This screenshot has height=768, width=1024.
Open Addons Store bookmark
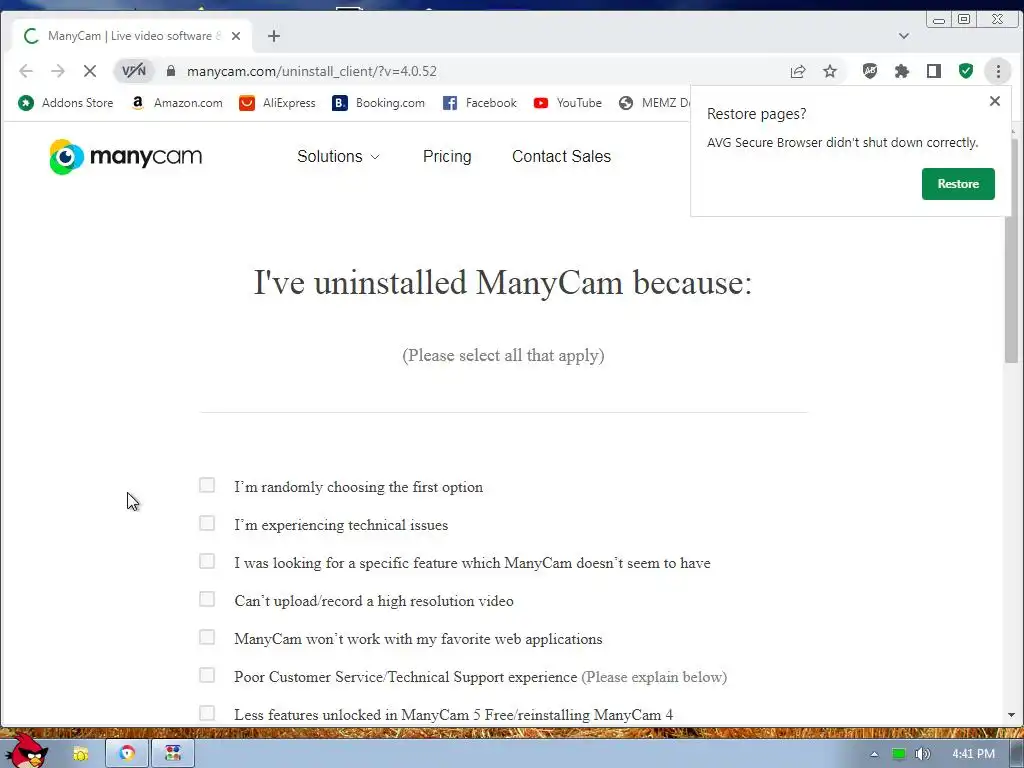click(x=65, y=103)
